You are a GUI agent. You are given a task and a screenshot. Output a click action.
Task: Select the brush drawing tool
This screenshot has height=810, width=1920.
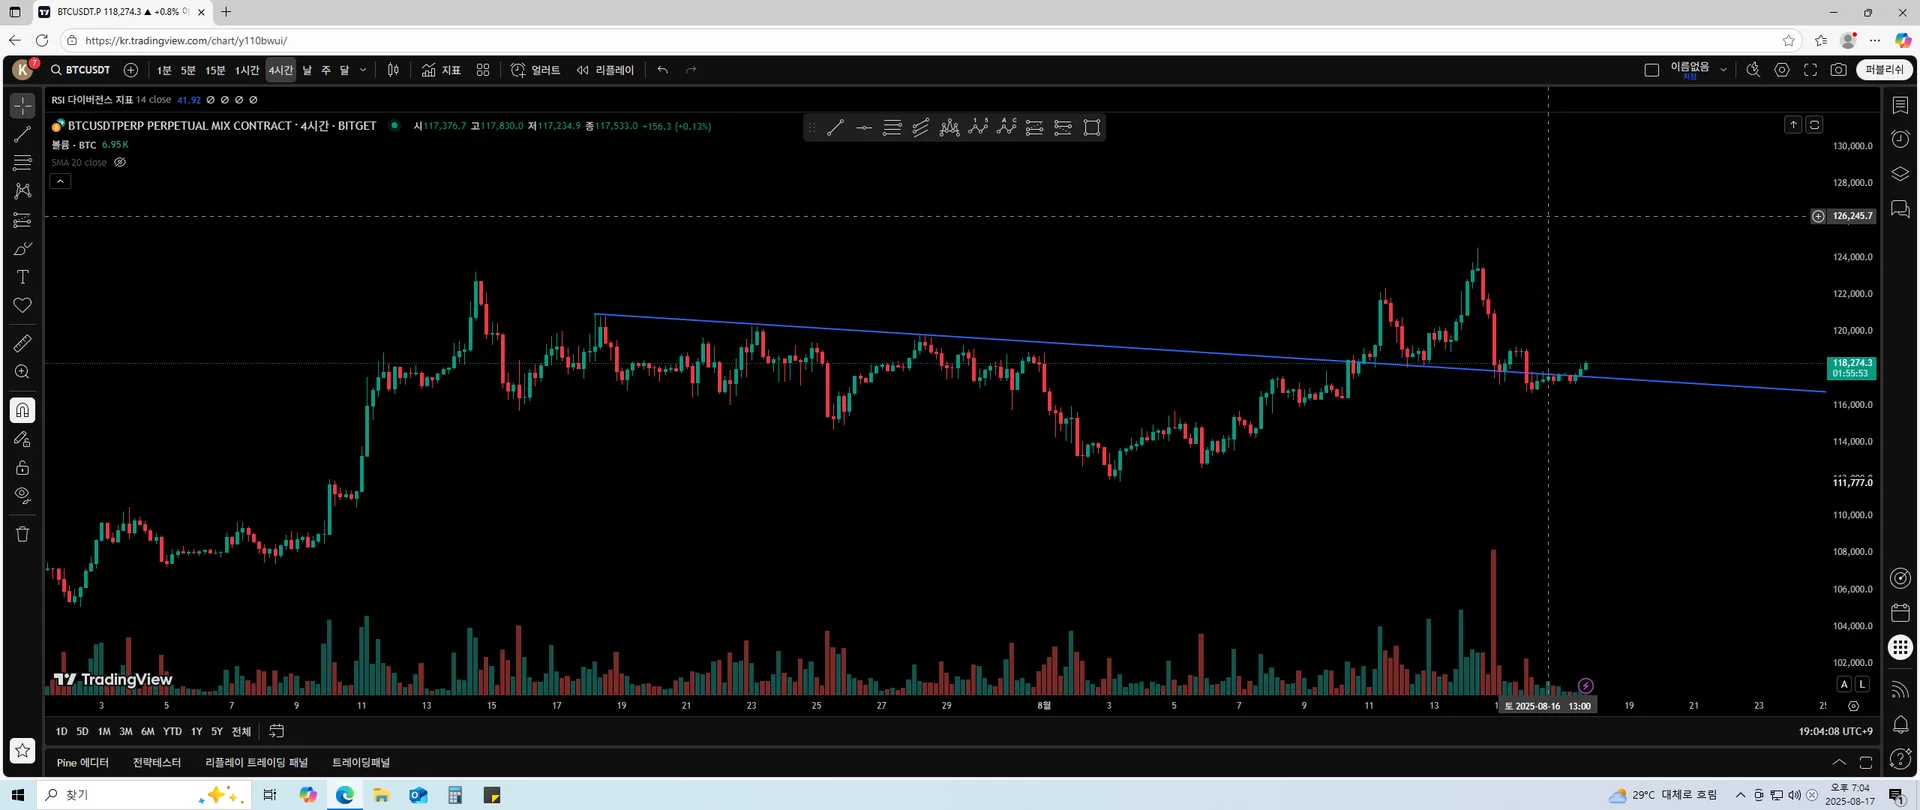click(22, 249)
